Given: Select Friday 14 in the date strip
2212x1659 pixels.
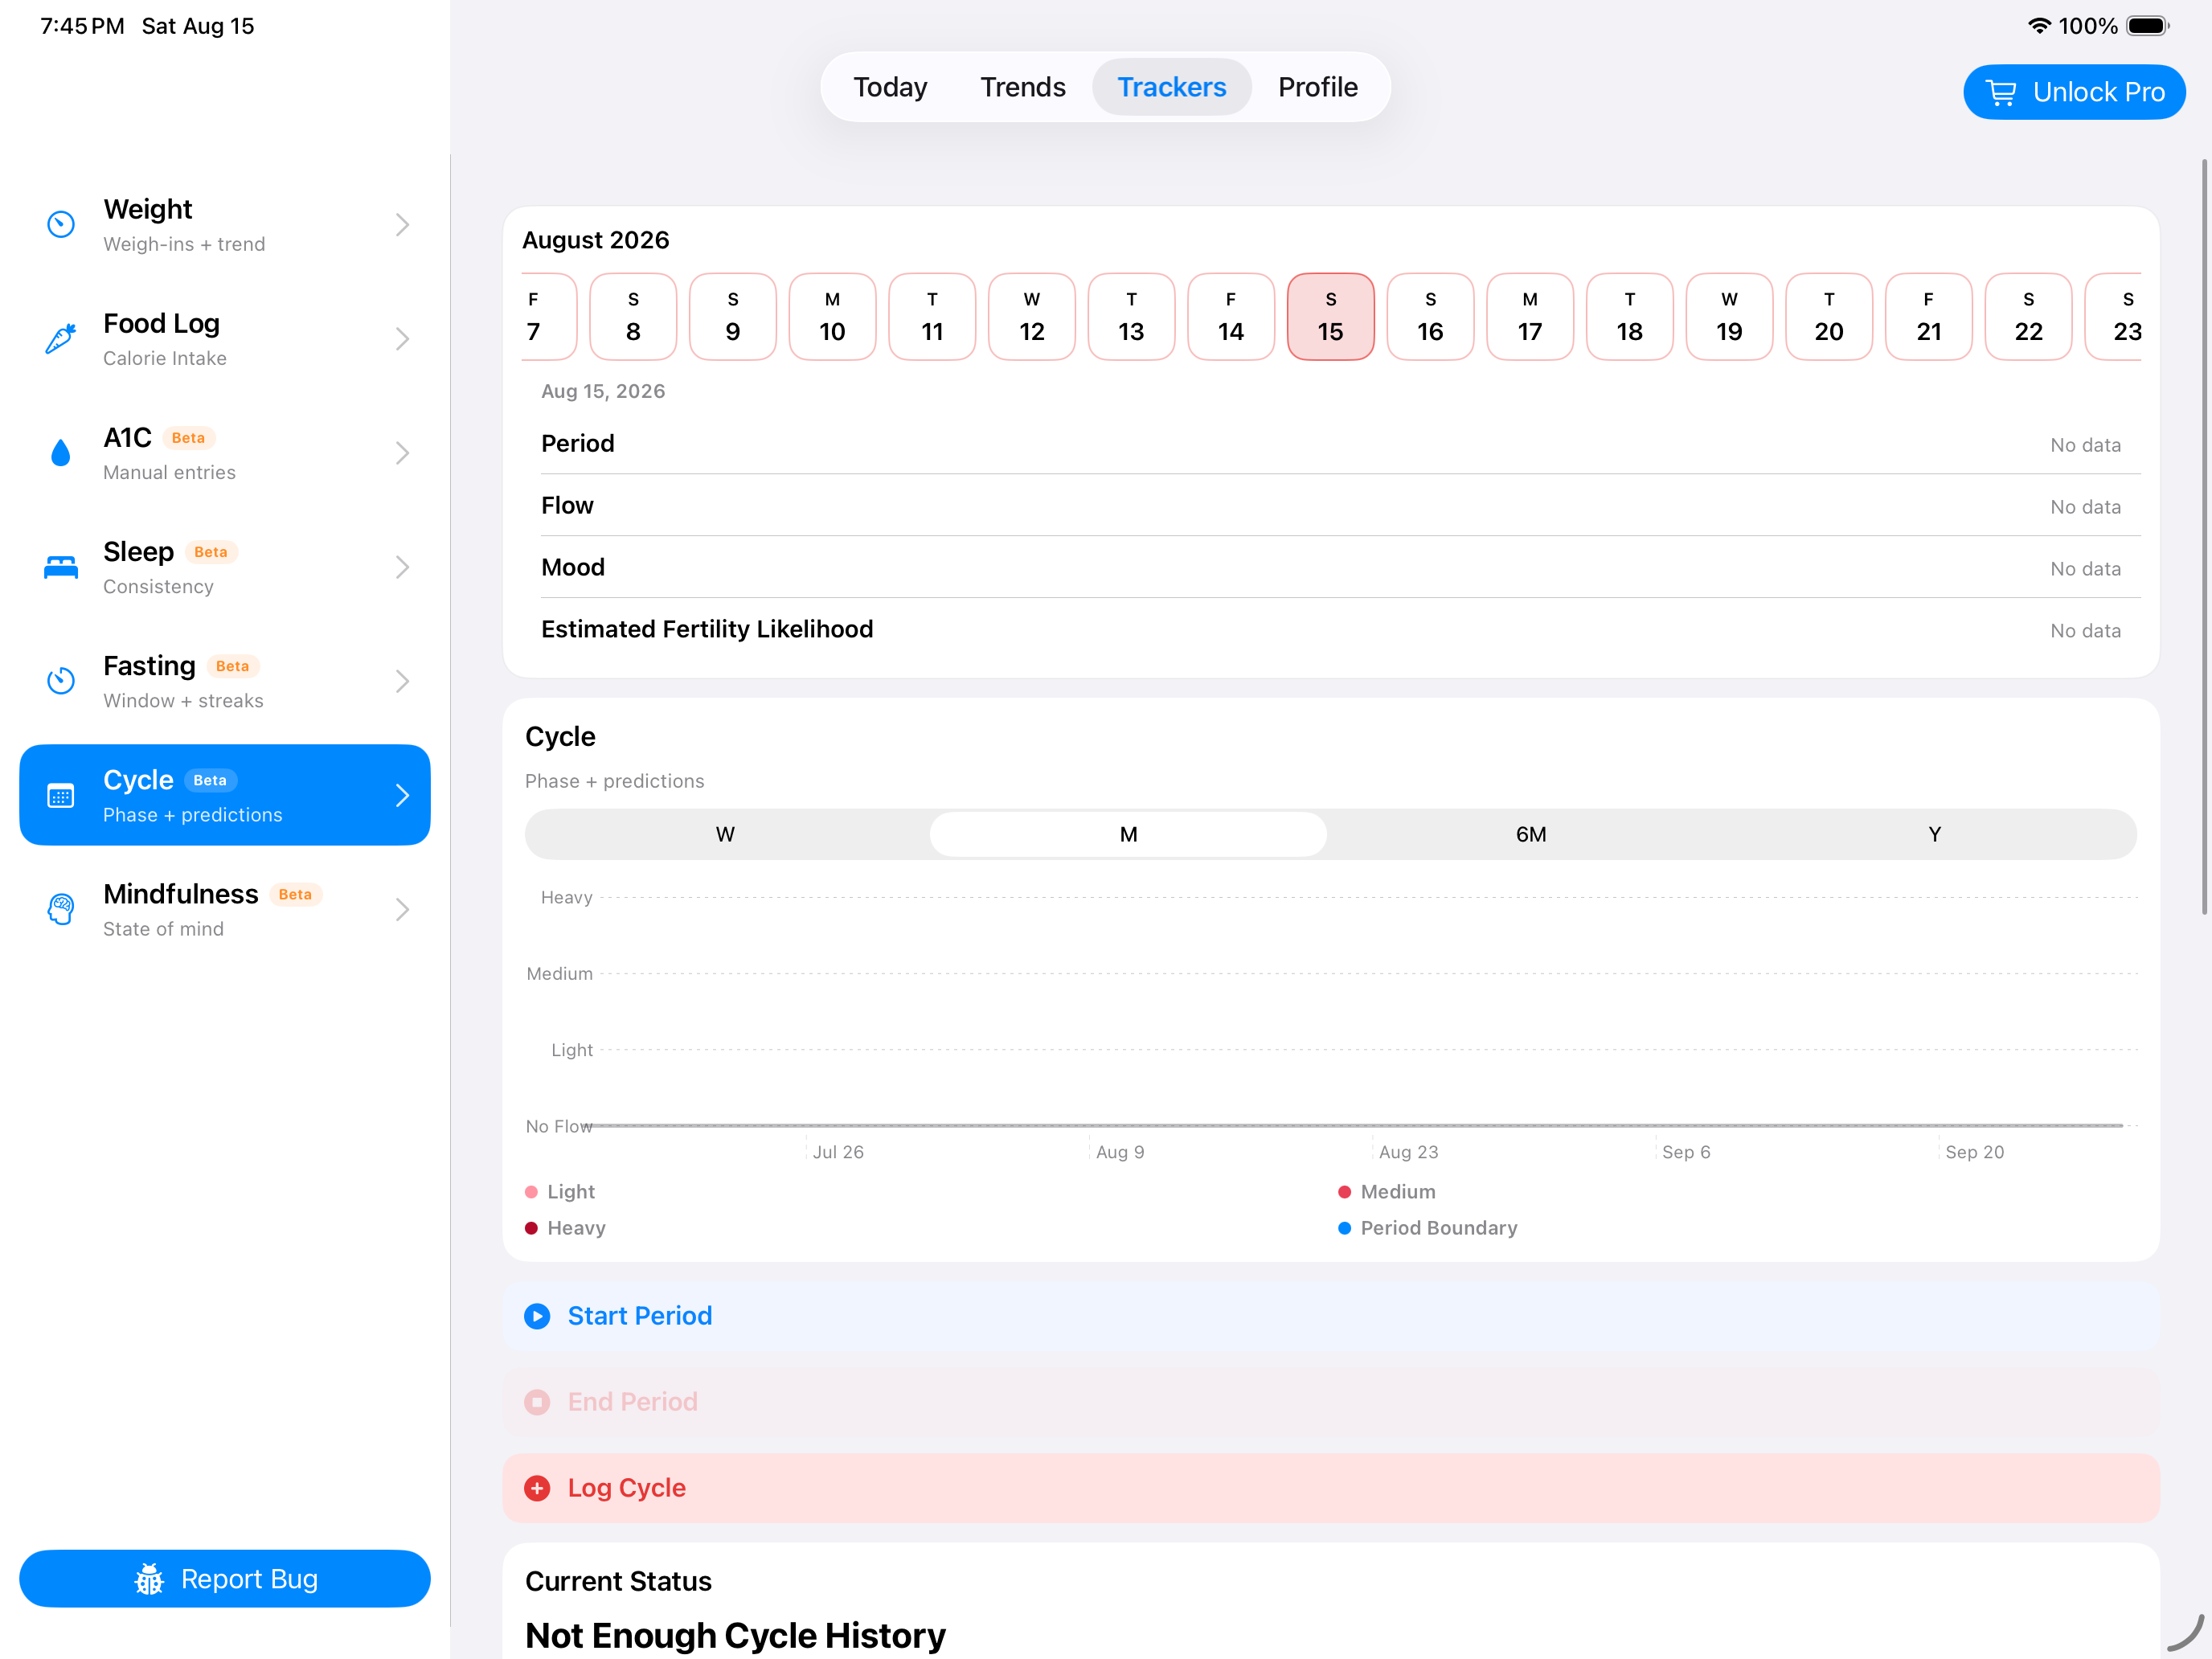Looking at the screenshot, I should 1230,316.
